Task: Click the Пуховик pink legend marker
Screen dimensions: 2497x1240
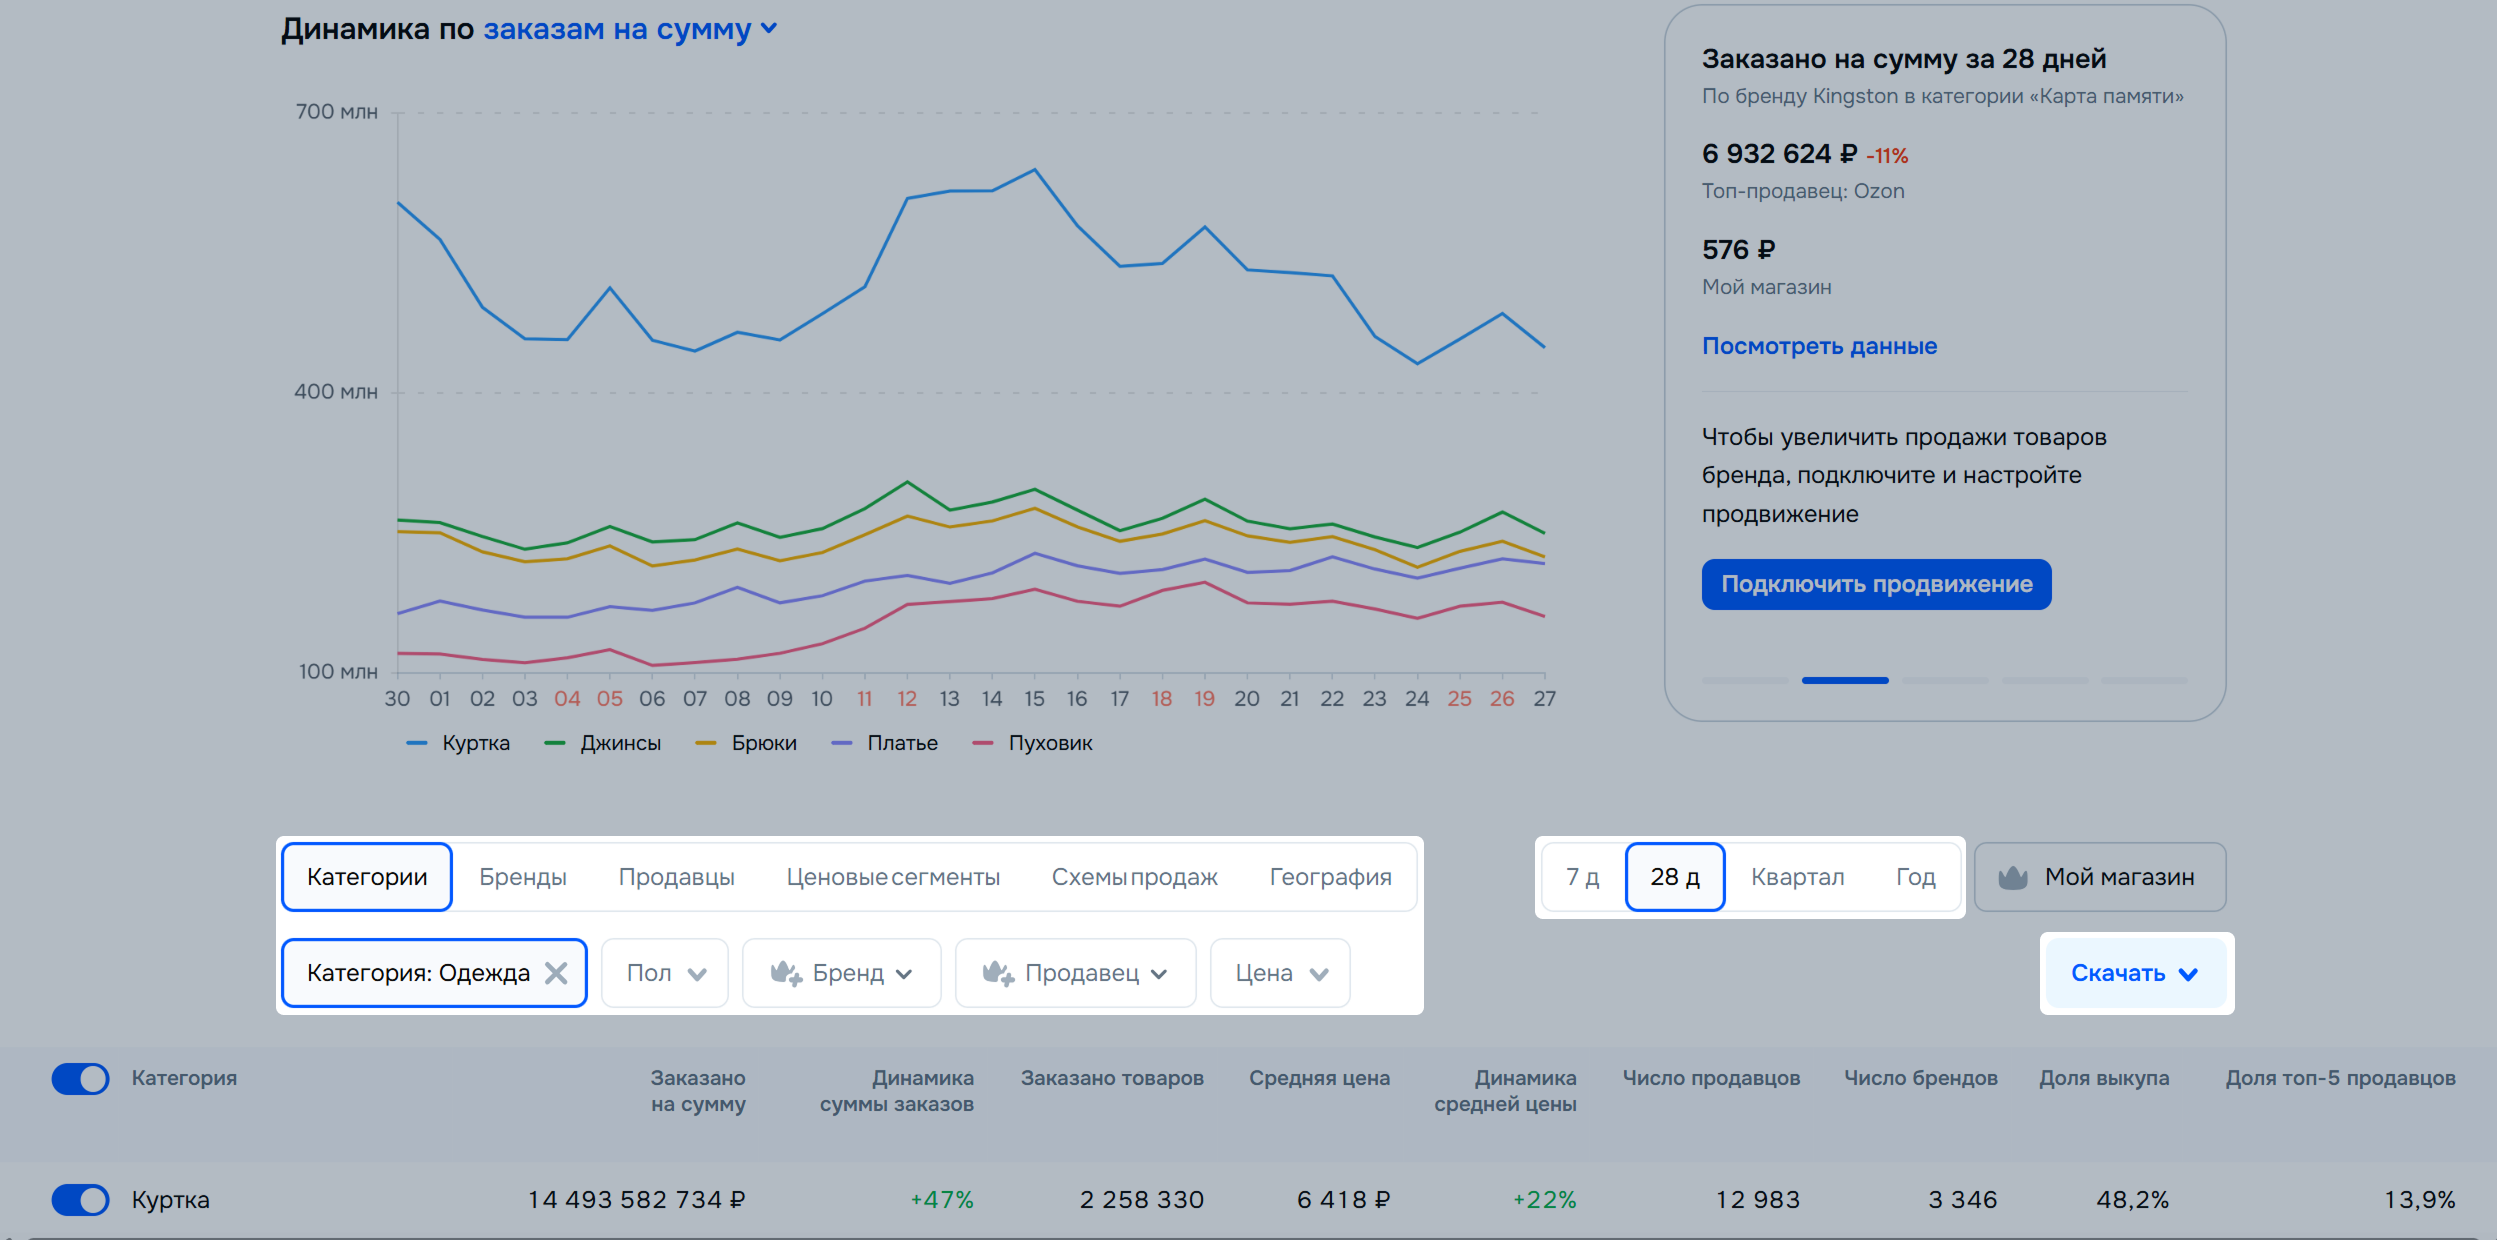Action: pyautogui.click(x=983, y=743)
